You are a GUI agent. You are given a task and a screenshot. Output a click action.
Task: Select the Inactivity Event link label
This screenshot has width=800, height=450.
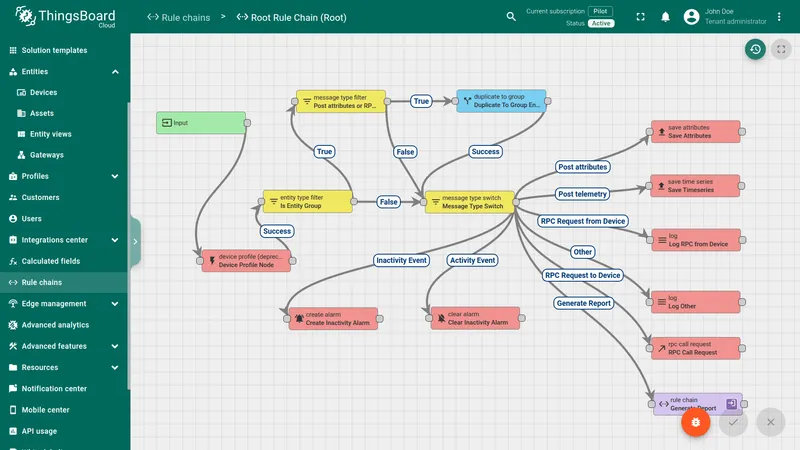pos(402,260)
